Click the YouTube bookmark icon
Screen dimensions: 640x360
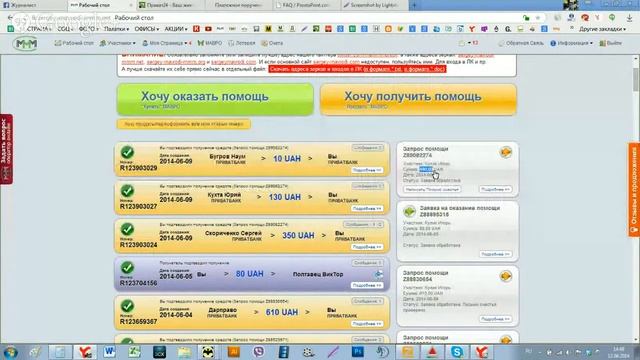[x=208, y=29]
